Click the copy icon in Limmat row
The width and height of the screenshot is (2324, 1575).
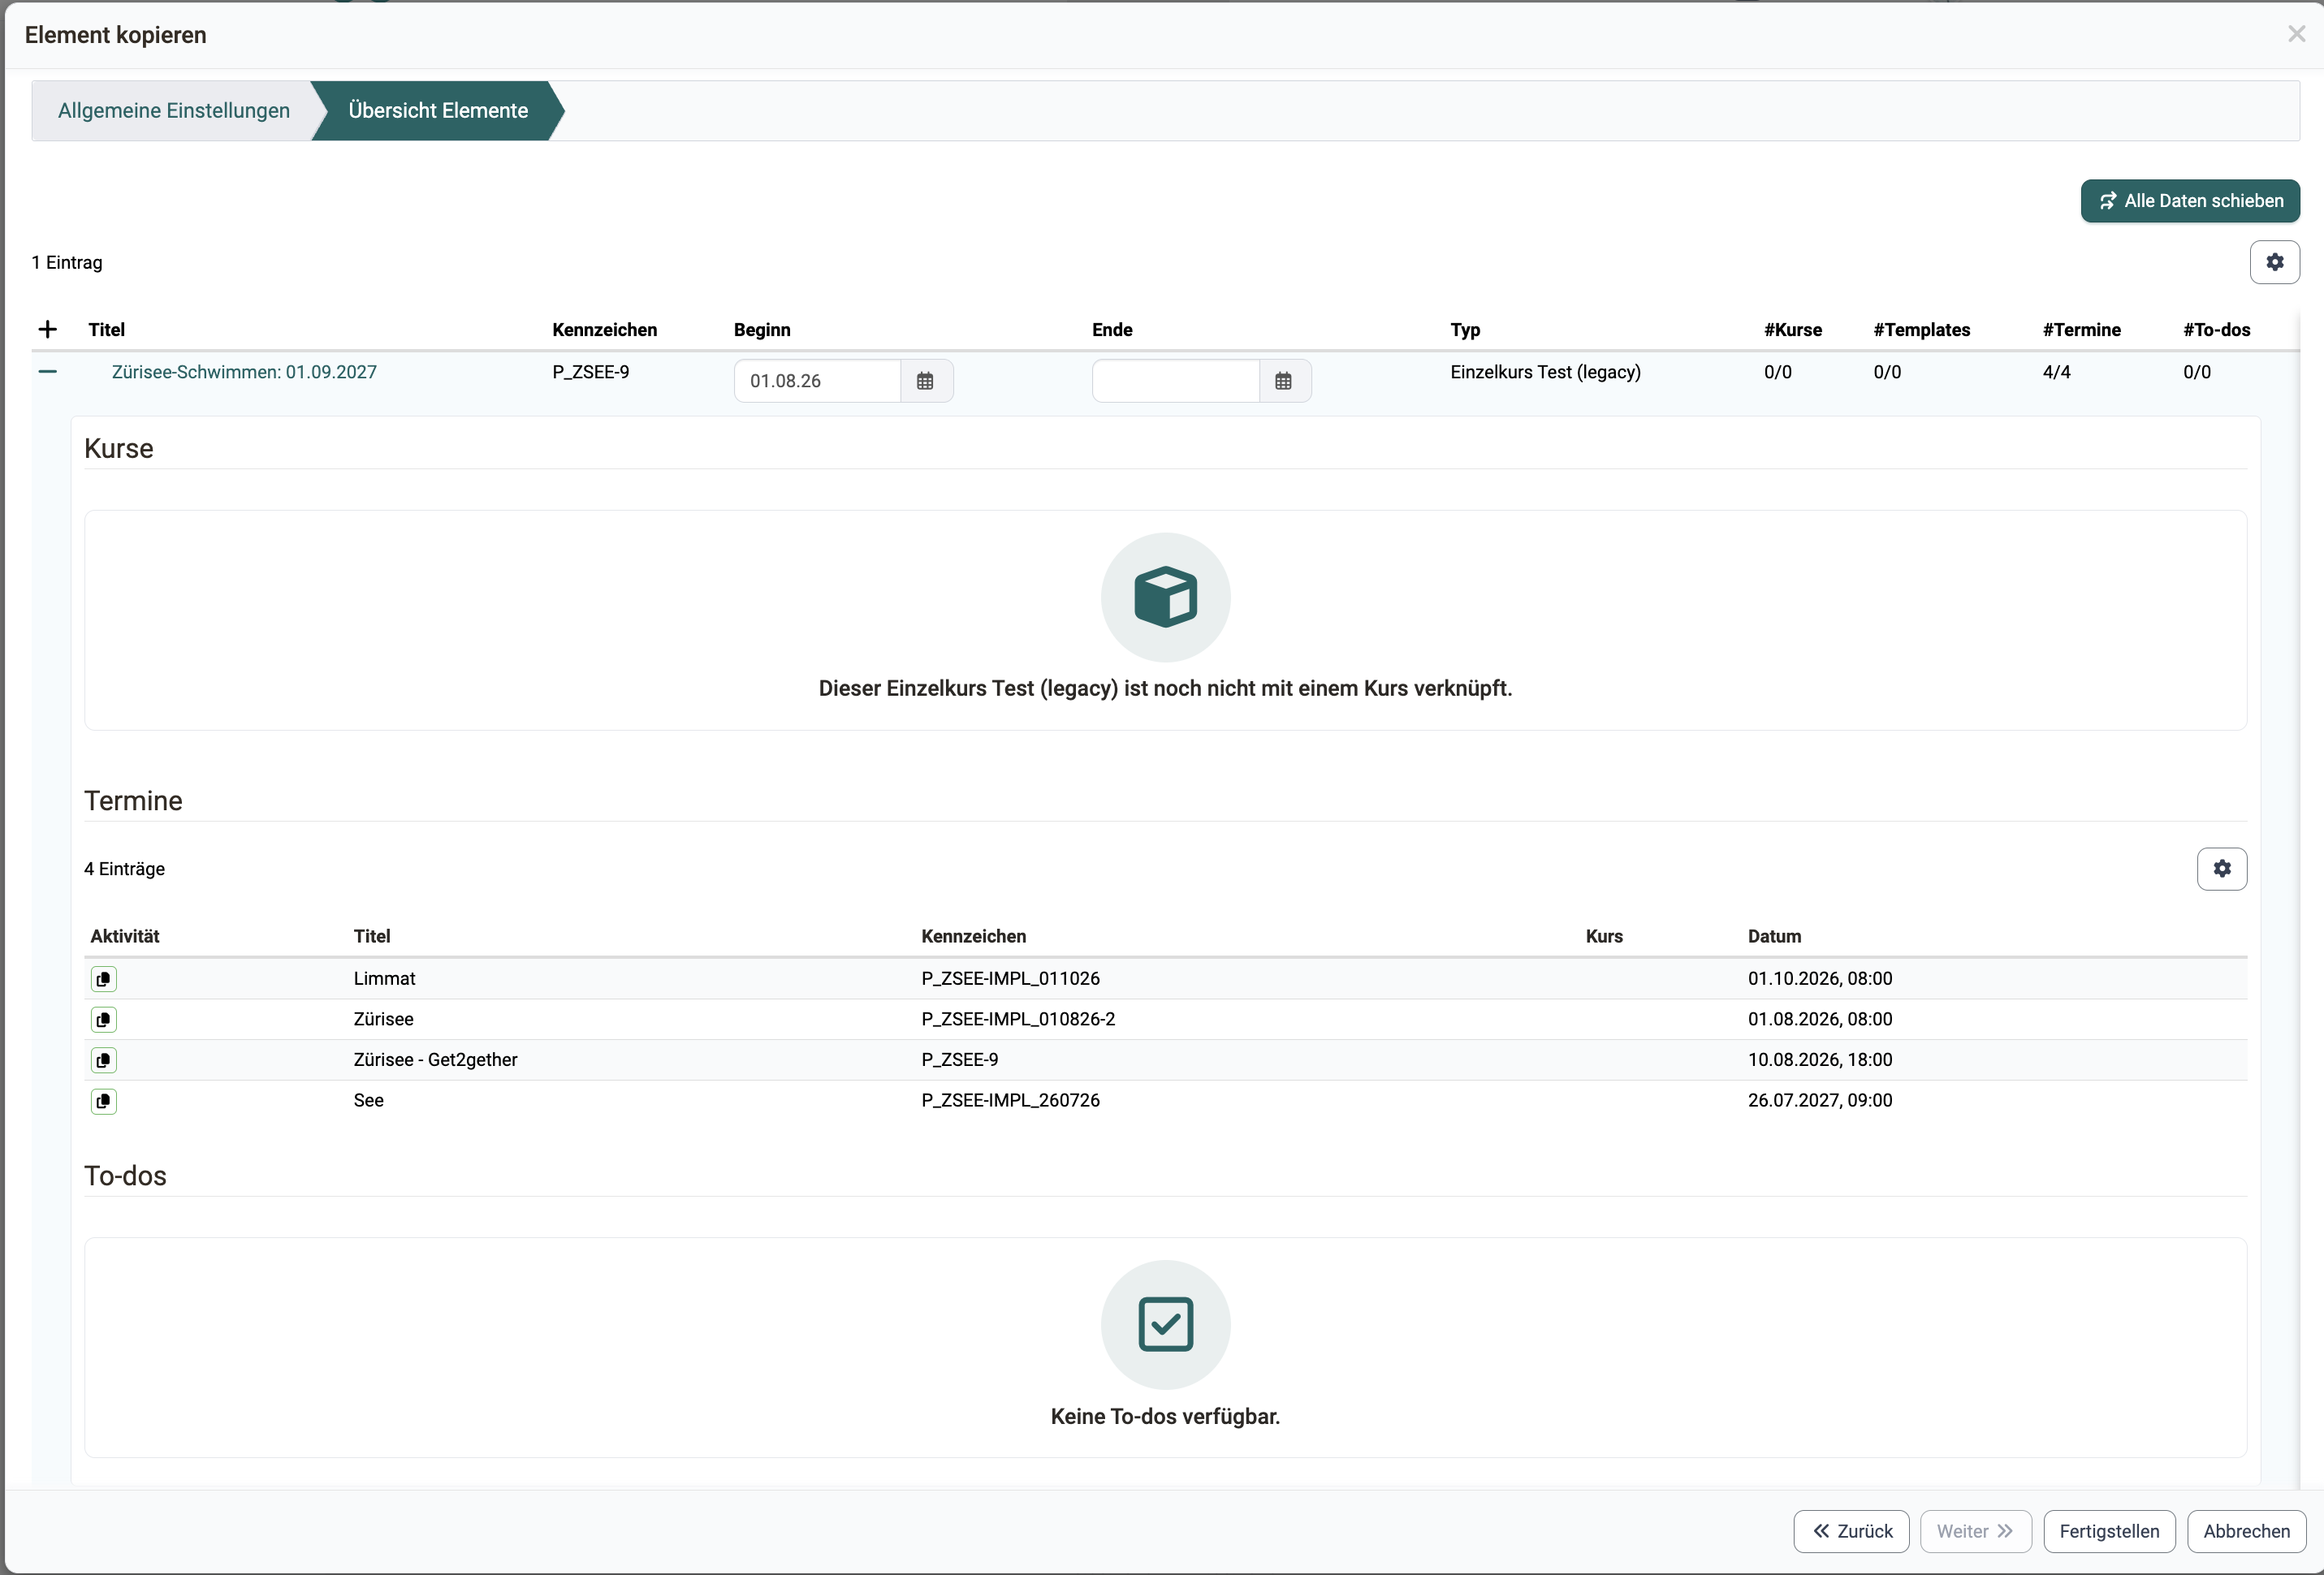point(104,979)
